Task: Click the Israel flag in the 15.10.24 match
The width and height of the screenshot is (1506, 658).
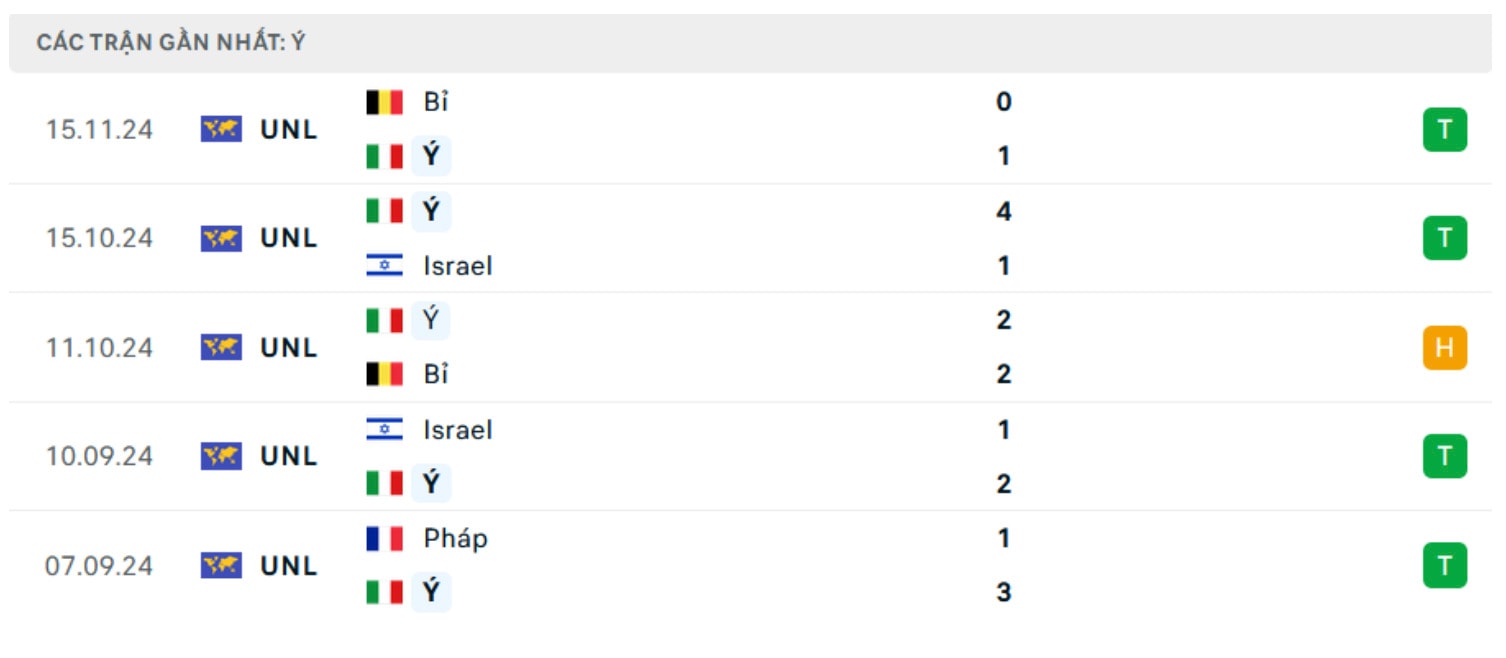Action: pos(384,266)
